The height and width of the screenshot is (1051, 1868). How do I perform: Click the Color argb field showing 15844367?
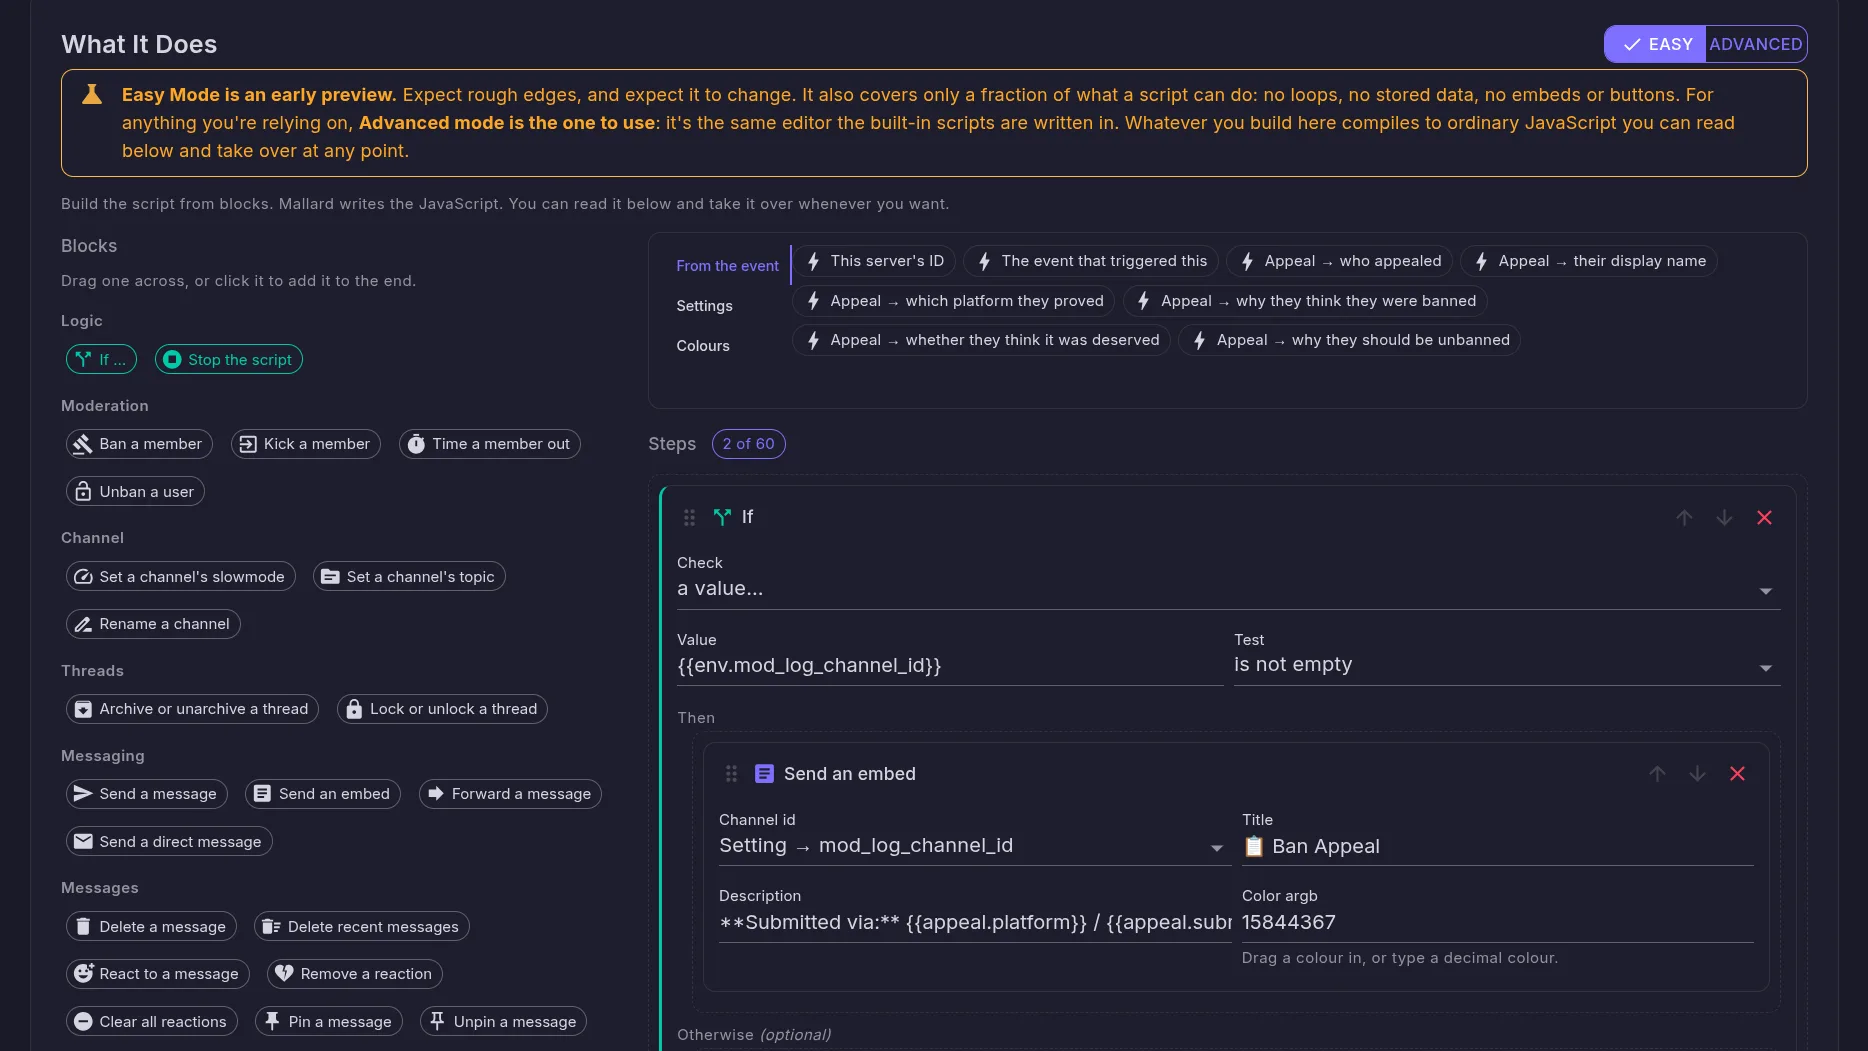(1497, 923)
